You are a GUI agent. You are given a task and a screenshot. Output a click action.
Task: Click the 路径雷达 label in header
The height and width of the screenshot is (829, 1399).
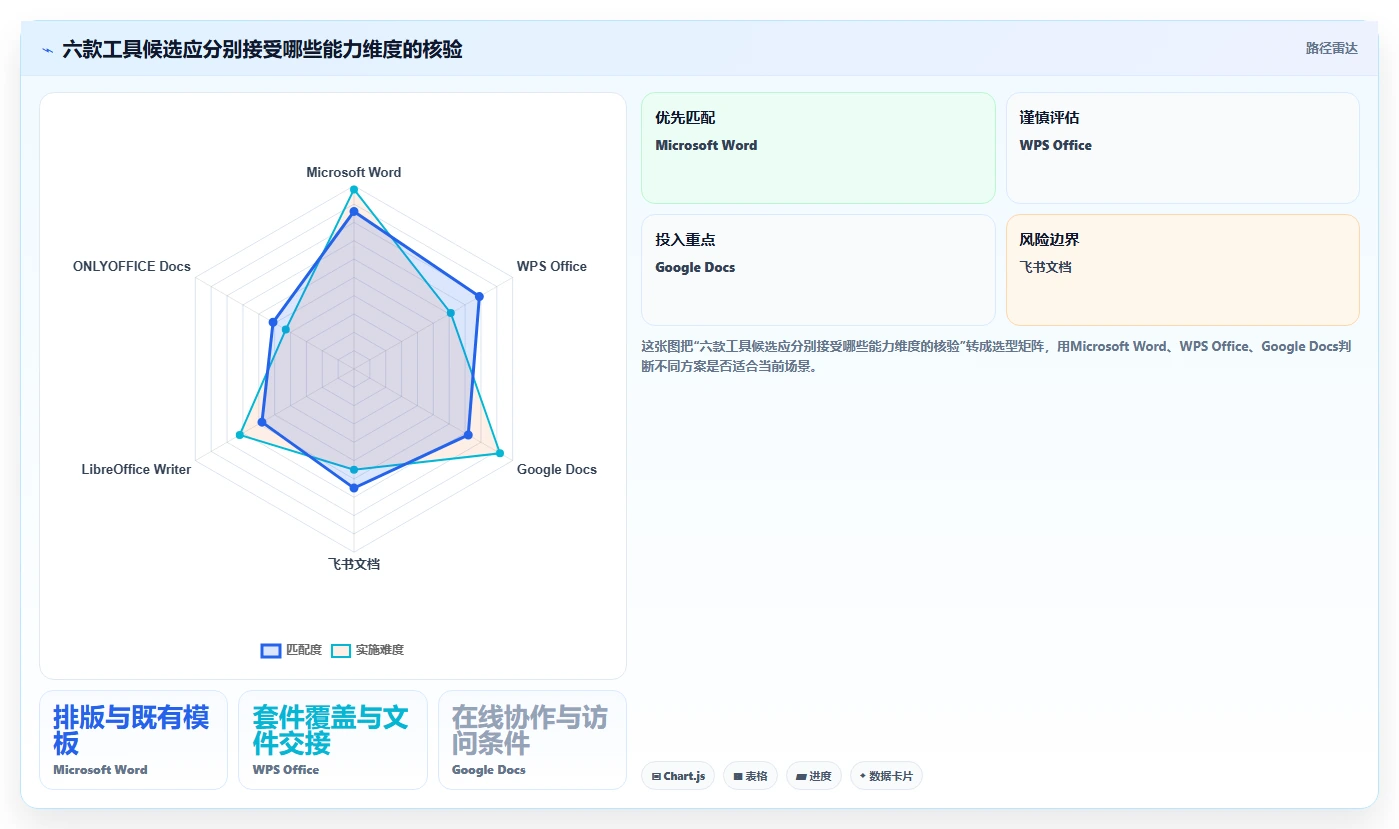point(1331,48)
